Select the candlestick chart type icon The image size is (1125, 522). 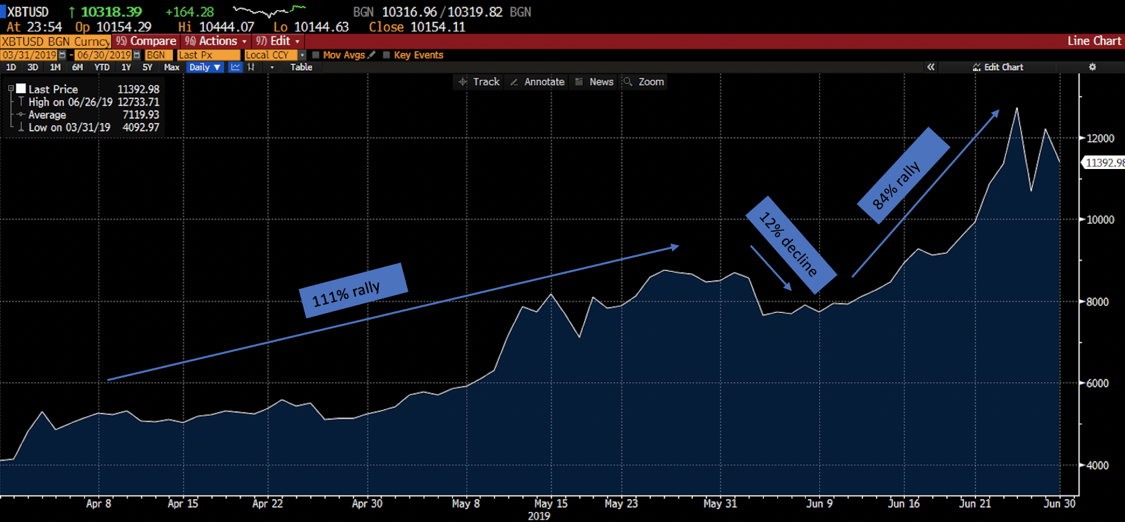[251, 67]
